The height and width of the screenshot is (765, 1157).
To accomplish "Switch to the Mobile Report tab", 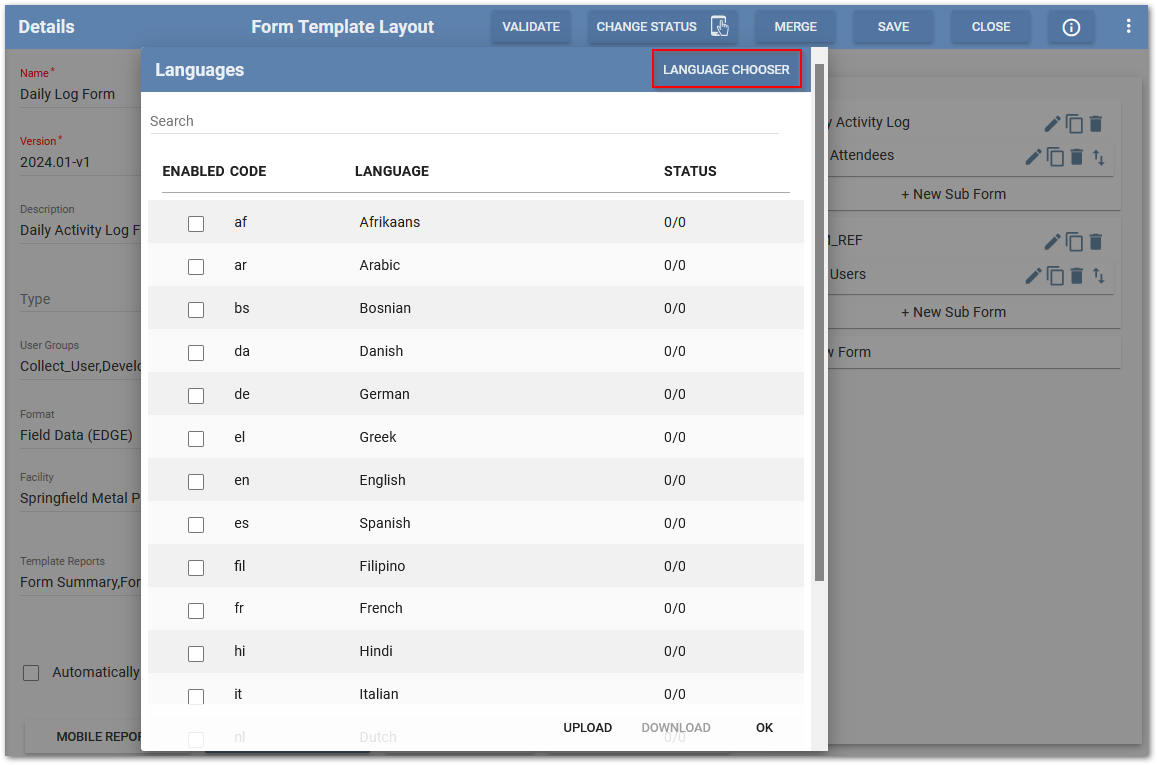I will pyautogui.click(x=100, y=737).
